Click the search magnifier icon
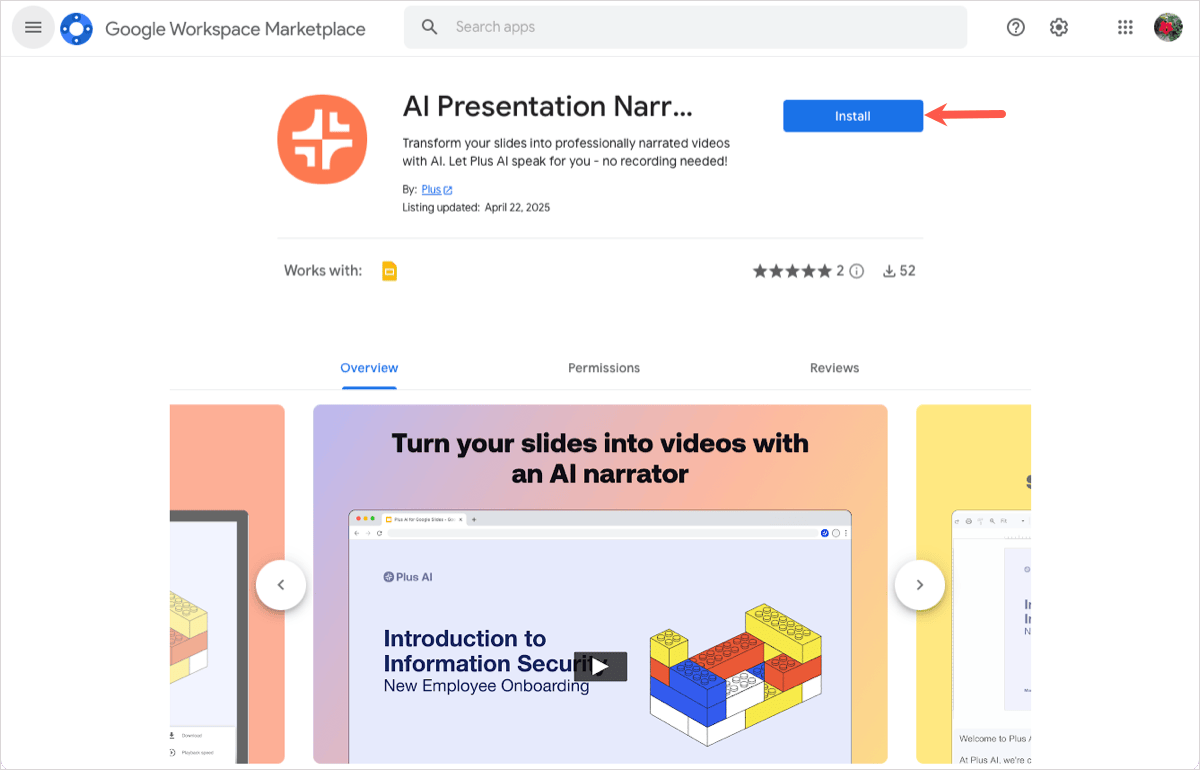Image resolution: width=1200 pixels, height=770 pixels. click(x=430, y=27)
